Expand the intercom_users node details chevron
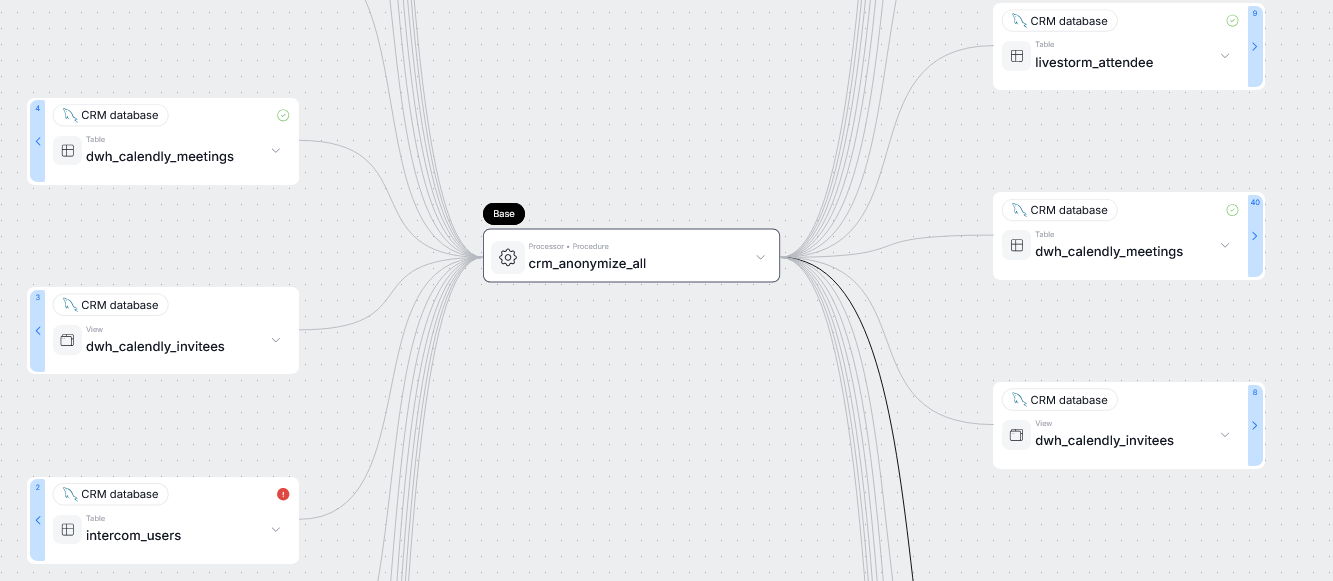This screenshot has width=1333, height=581. click(276, 530)
